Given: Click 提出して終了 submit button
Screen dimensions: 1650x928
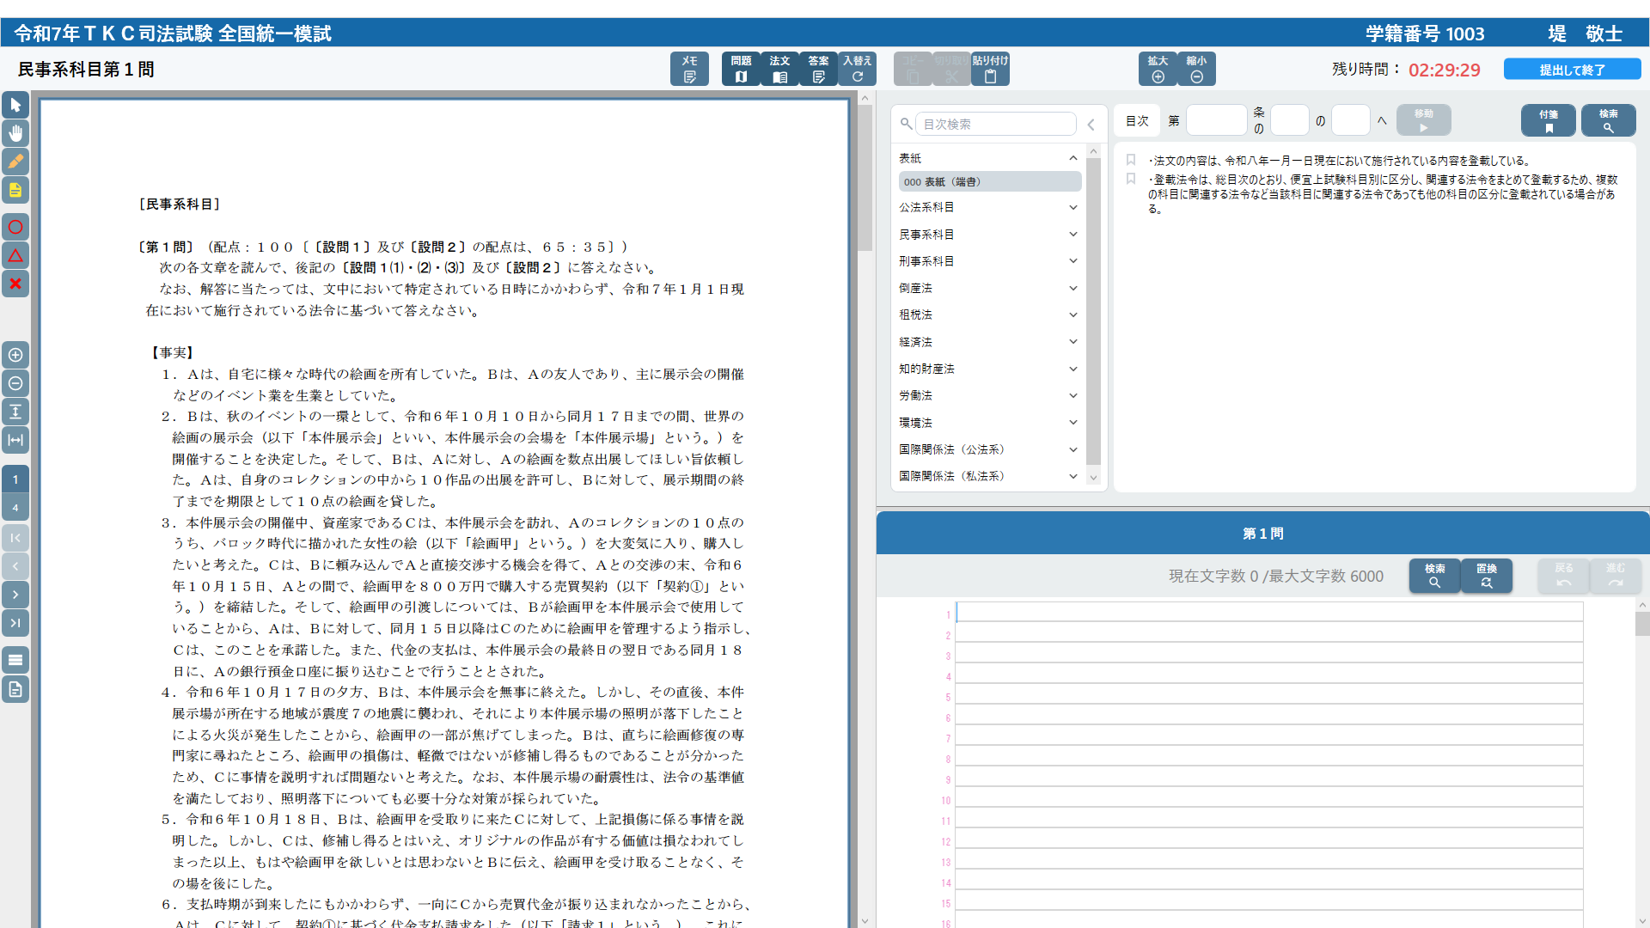Looking at the screenshot, I should 1571,69.
